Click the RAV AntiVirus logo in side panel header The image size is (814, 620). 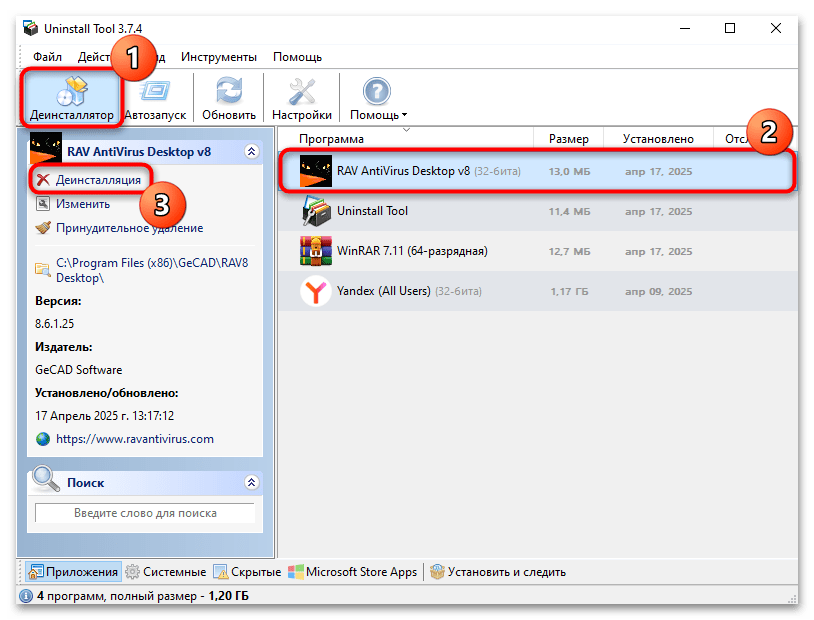[46, 148]
